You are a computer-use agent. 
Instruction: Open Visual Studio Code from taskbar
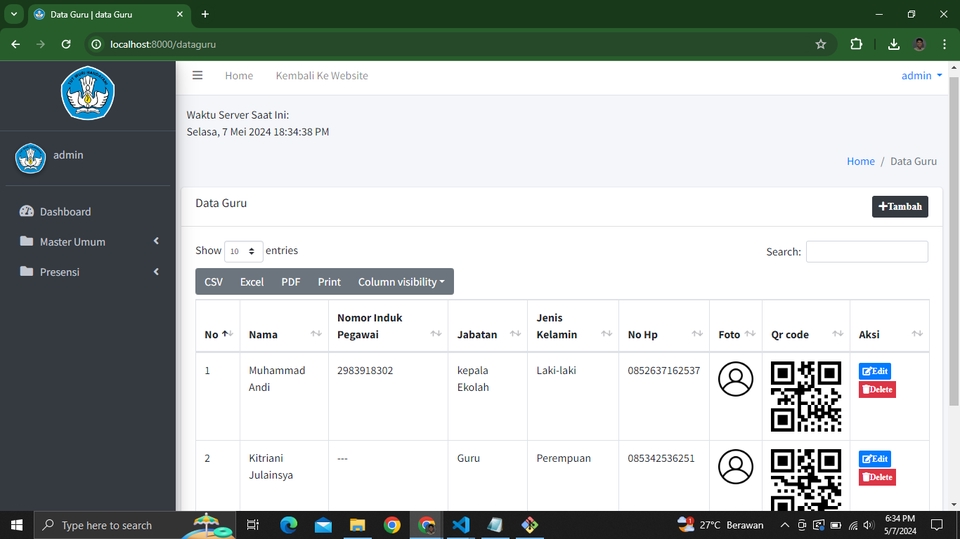[461, 525]
